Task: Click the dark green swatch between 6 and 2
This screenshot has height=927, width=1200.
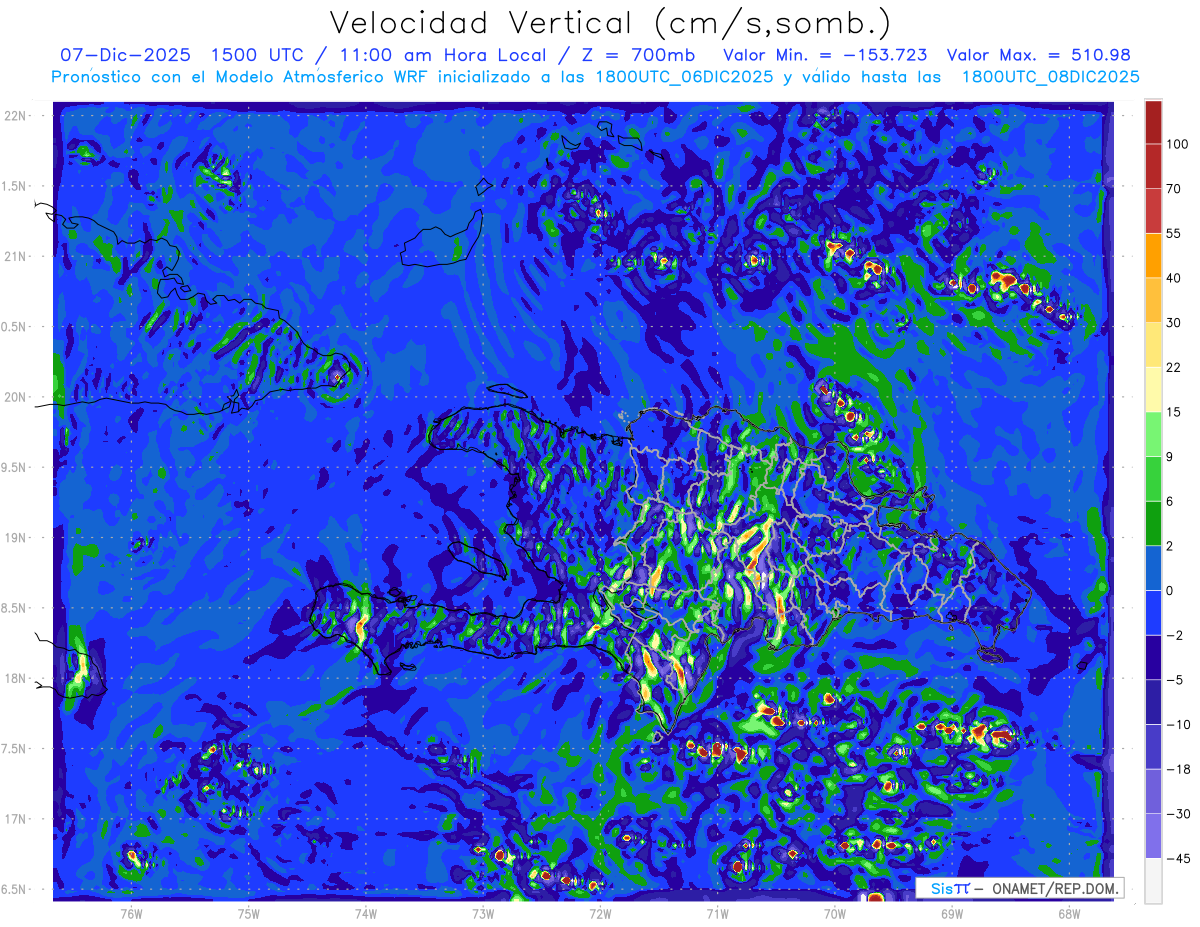Action: point(1153,523)
